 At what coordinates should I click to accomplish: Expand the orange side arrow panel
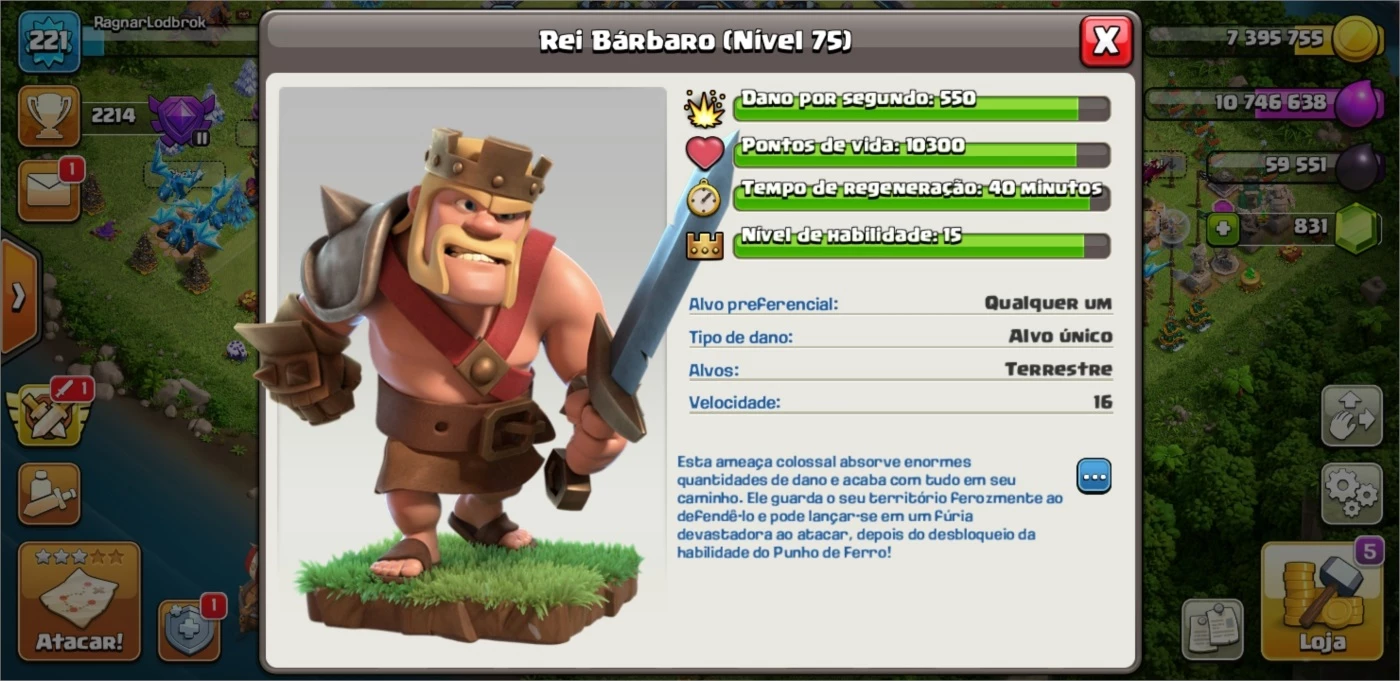tap(18, 297)
